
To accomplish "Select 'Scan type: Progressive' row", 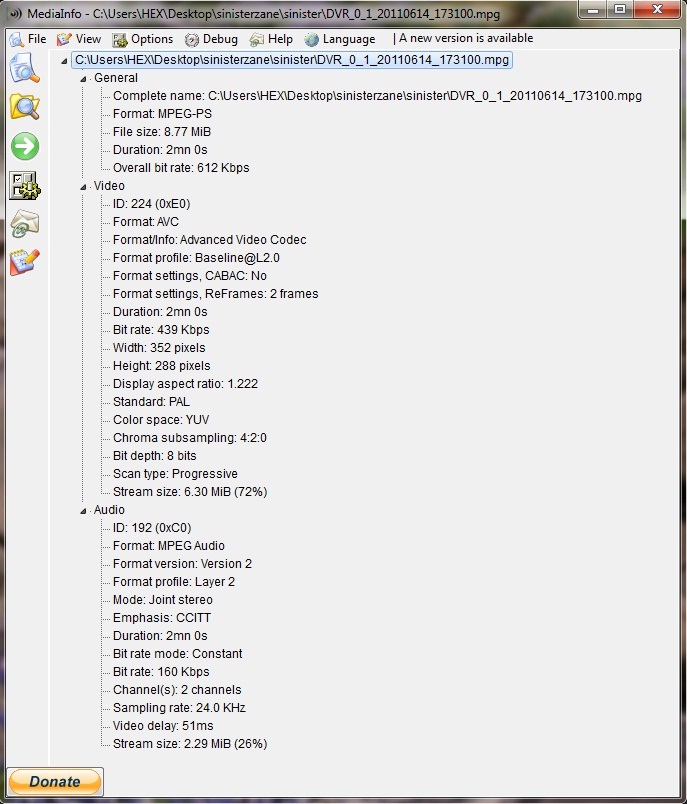I will pos(175,473).
